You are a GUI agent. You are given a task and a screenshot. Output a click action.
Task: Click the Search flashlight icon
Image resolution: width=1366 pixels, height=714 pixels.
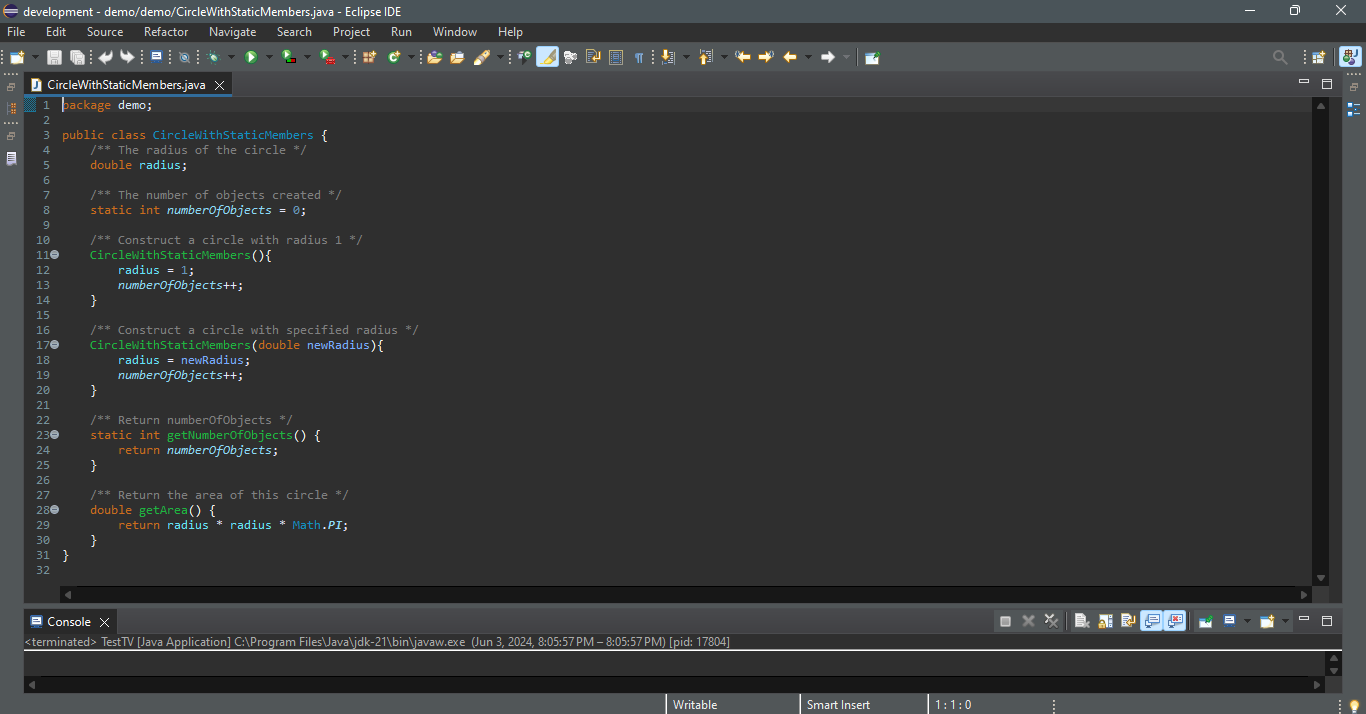pyautogui.click(x=482, y=57)
